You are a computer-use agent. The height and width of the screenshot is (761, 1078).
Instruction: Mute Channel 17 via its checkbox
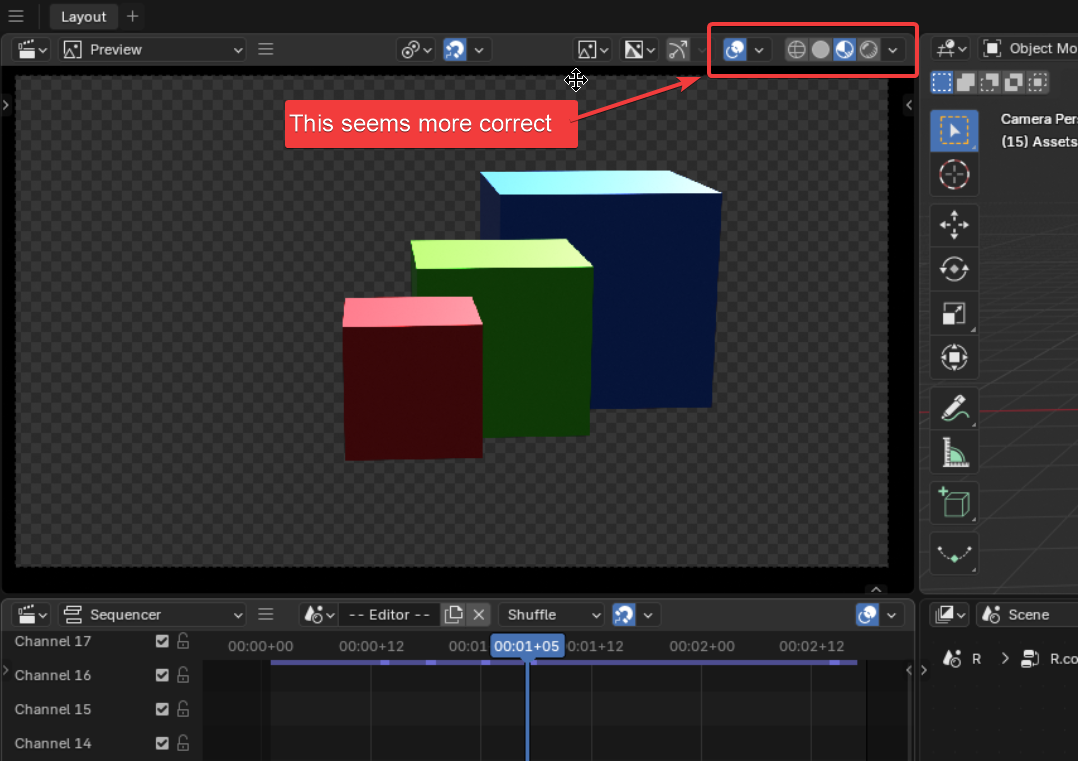[162, 641]
